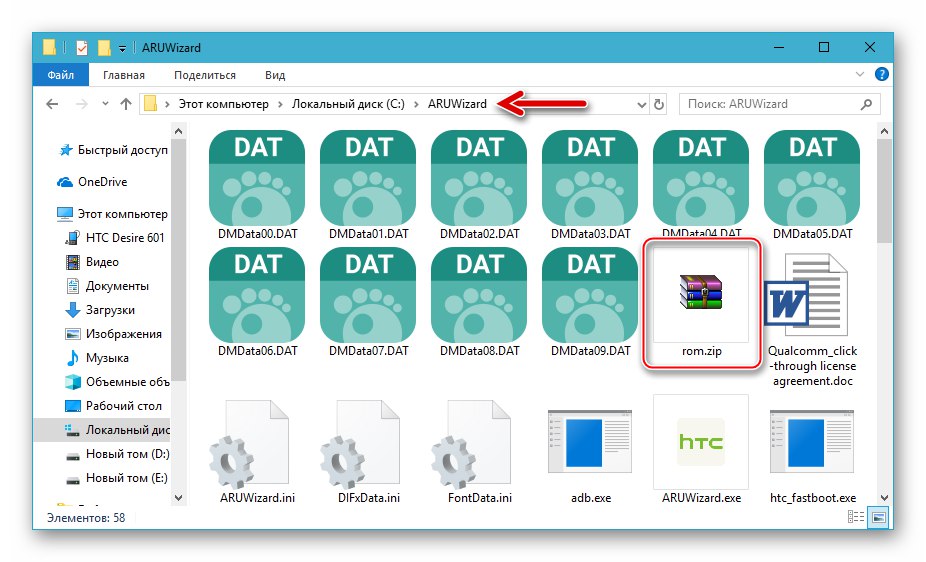The height and width of the screenshot is (562, 926).
Task: Go back to previous folder
Action: (52, 104)
